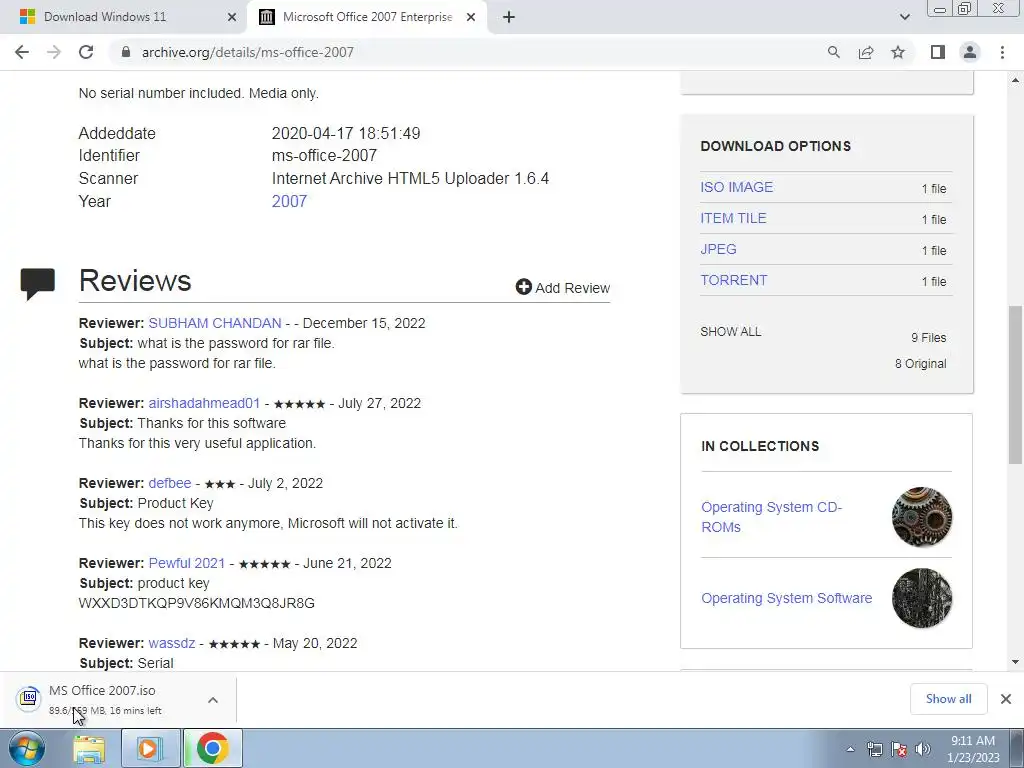Bookmark this page with the star
This screenshot has width=1024, height=768.
click(898, 52)
